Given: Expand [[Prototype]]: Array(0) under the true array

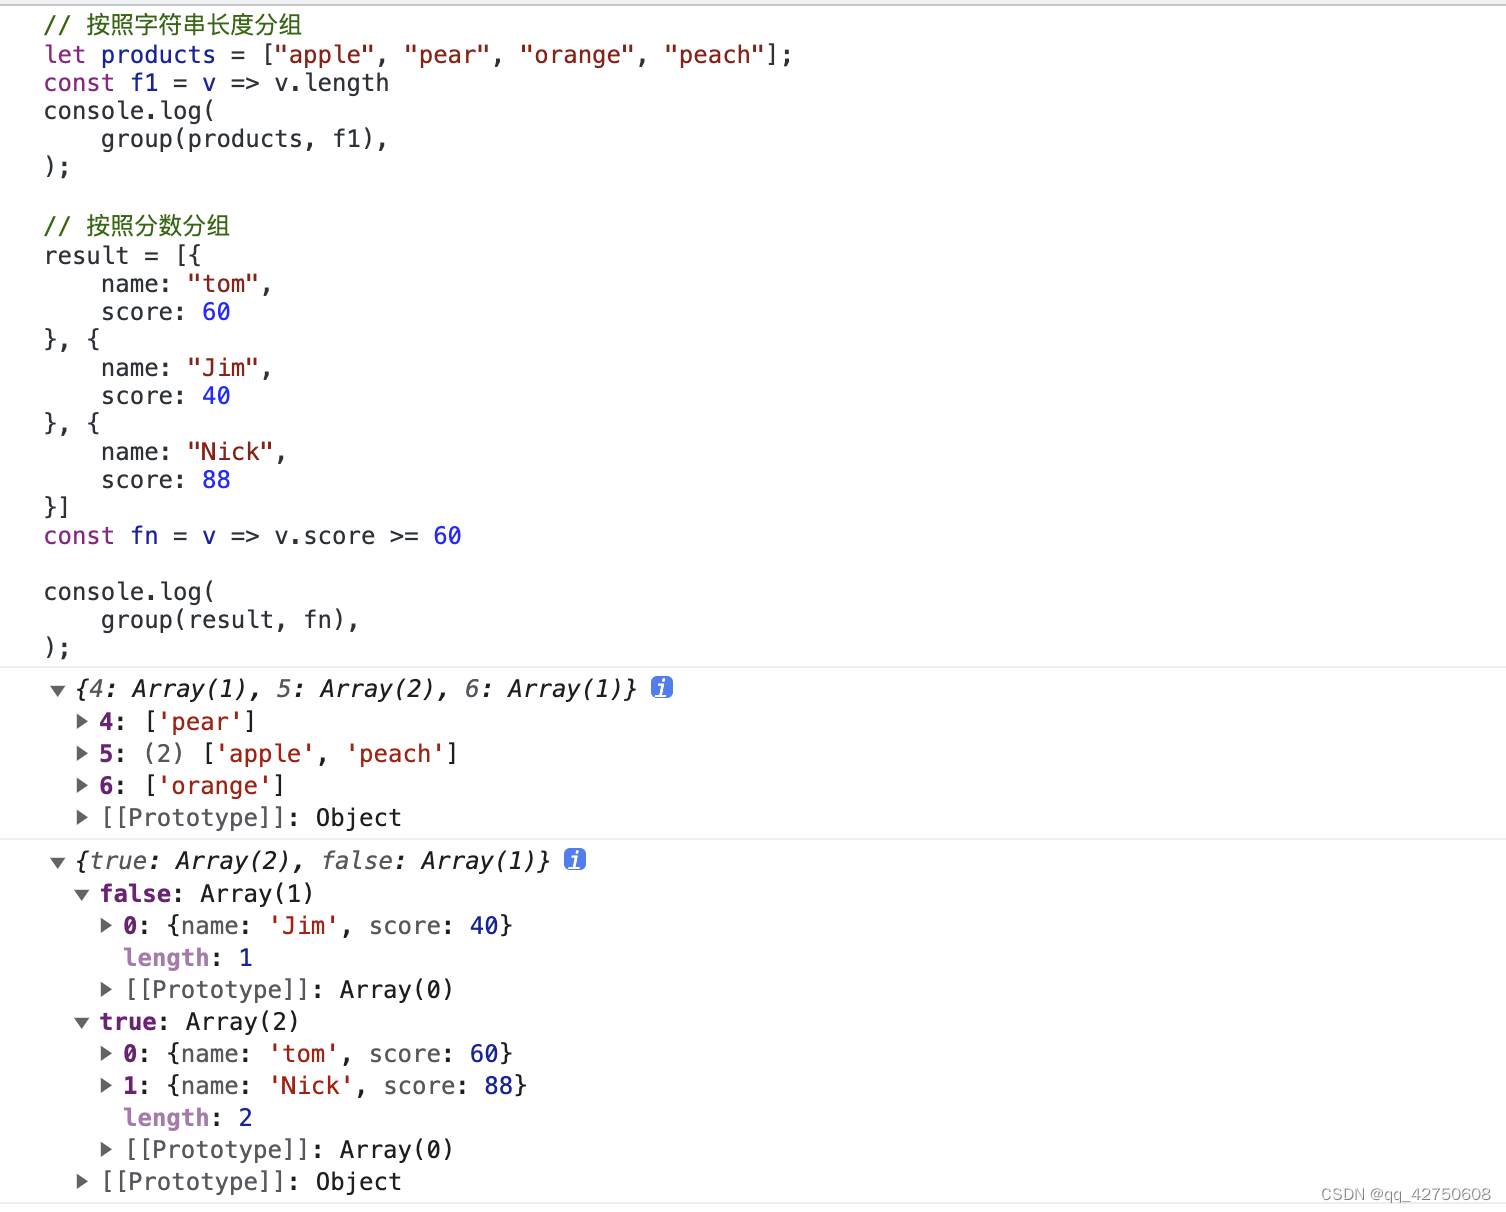Looking at the screenshot, I should click(106, 1149).
